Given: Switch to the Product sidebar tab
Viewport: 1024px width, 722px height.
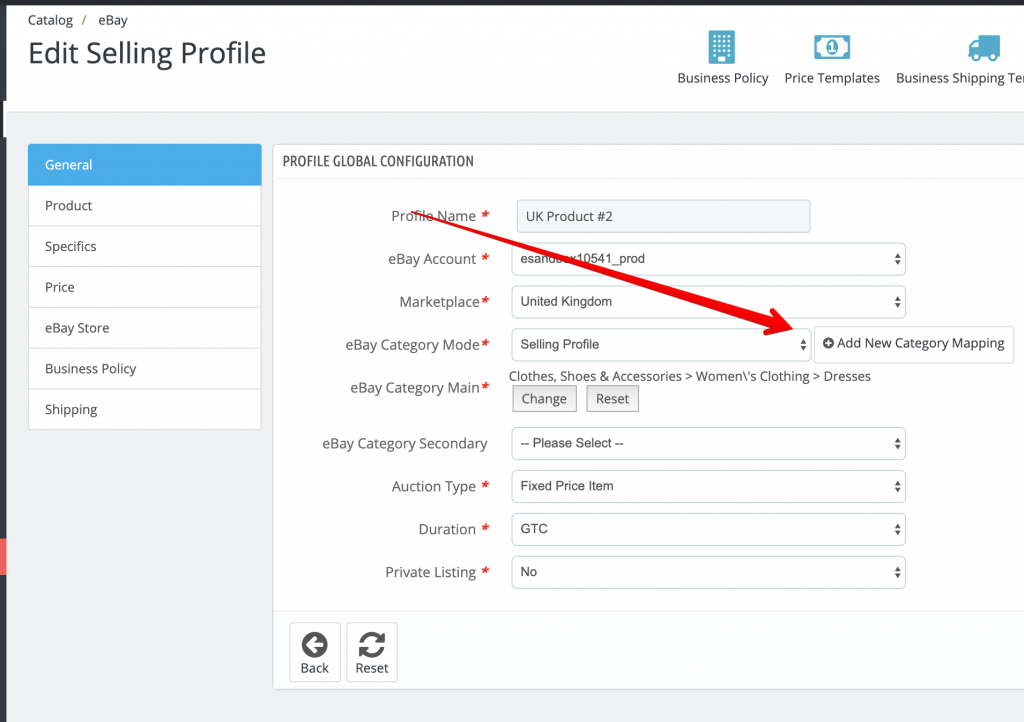Looking at the screenshot, I should [144, 206].
